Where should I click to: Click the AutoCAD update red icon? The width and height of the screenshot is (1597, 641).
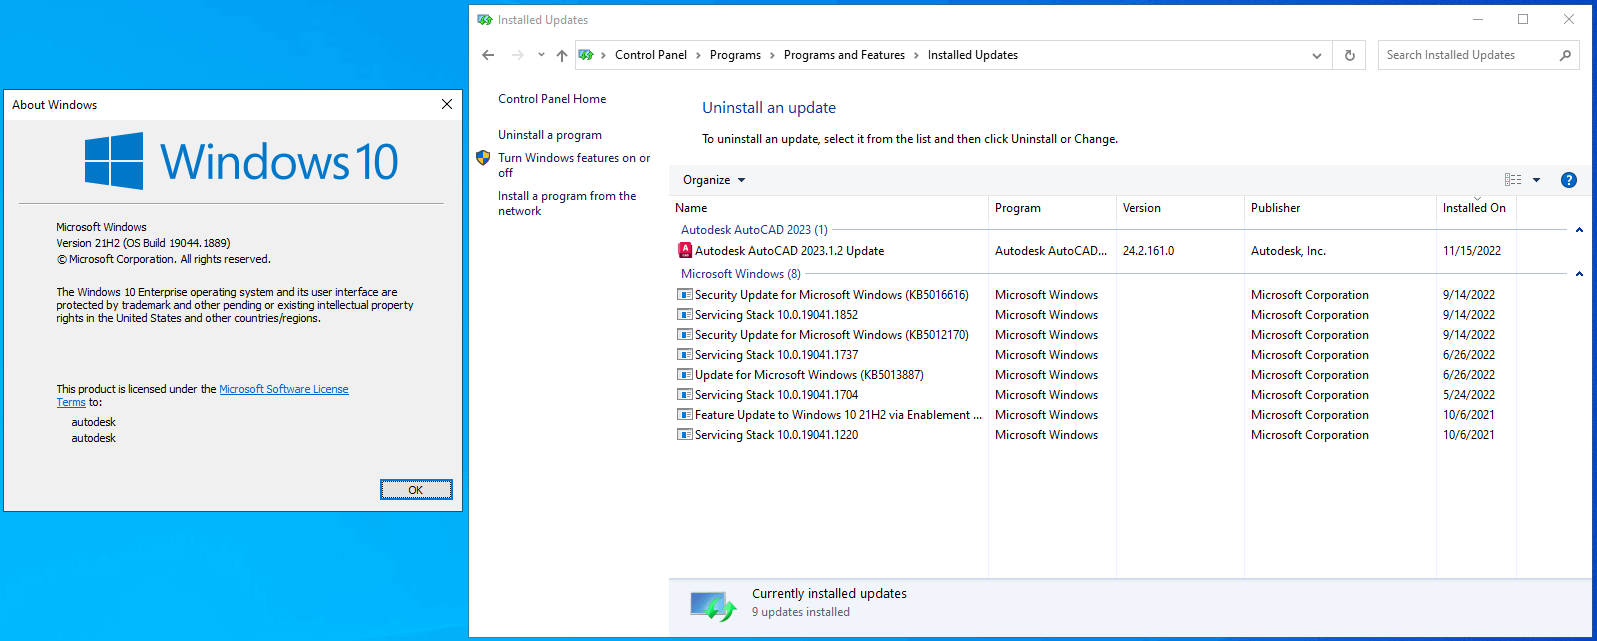685,251
